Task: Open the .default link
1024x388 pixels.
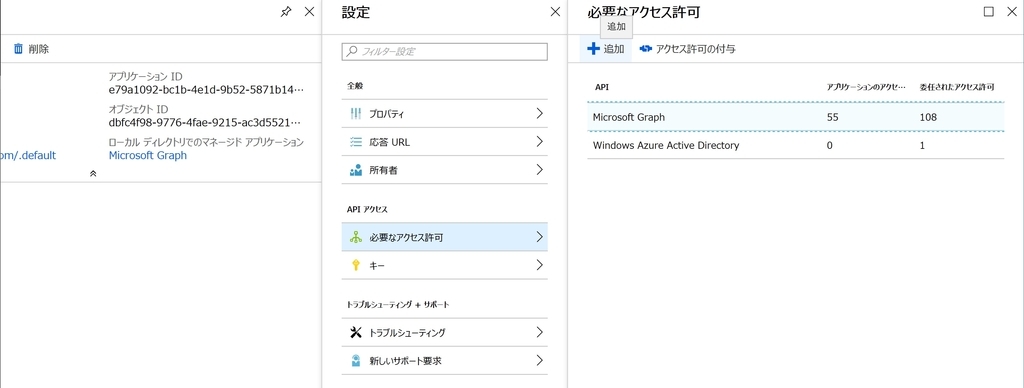Action: [28, 155]
